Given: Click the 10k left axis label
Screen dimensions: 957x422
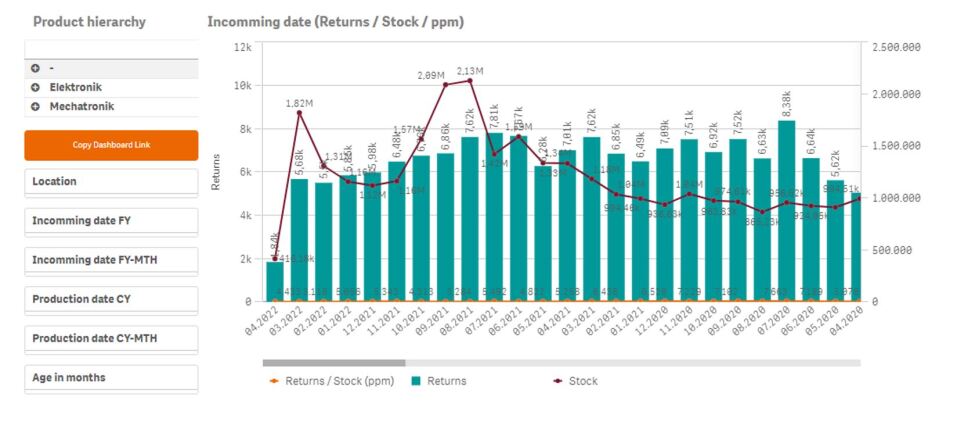Looking at the screenshot, I should tap(244, 85).
